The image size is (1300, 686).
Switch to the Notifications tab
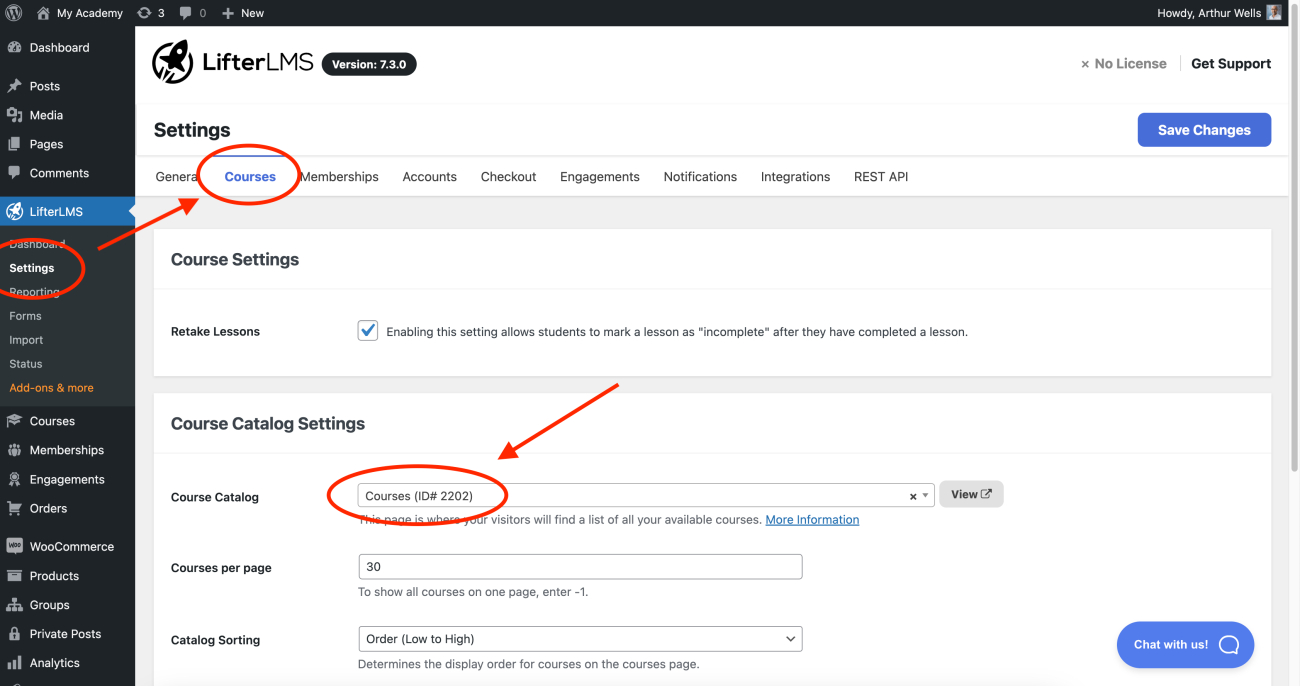coord(700,177)
